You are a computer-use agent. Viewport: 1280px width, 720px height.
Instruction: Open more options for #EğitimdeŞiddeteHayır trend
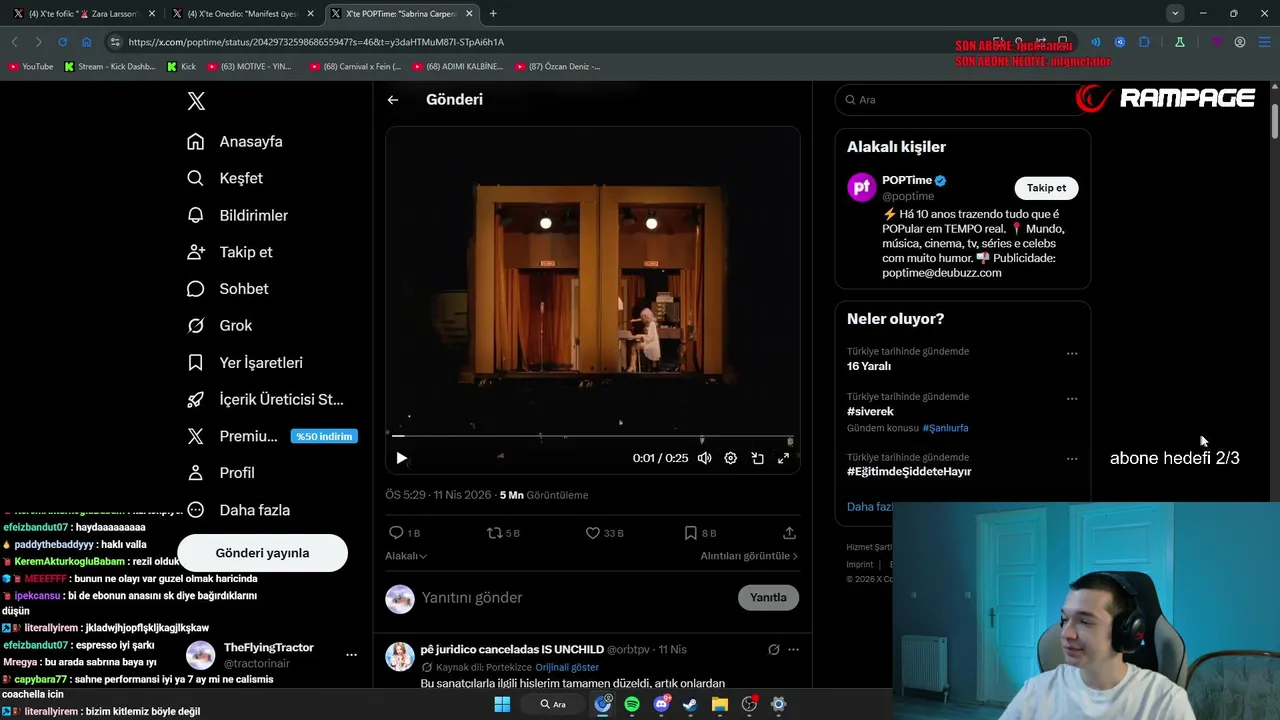pos(1072,458)
